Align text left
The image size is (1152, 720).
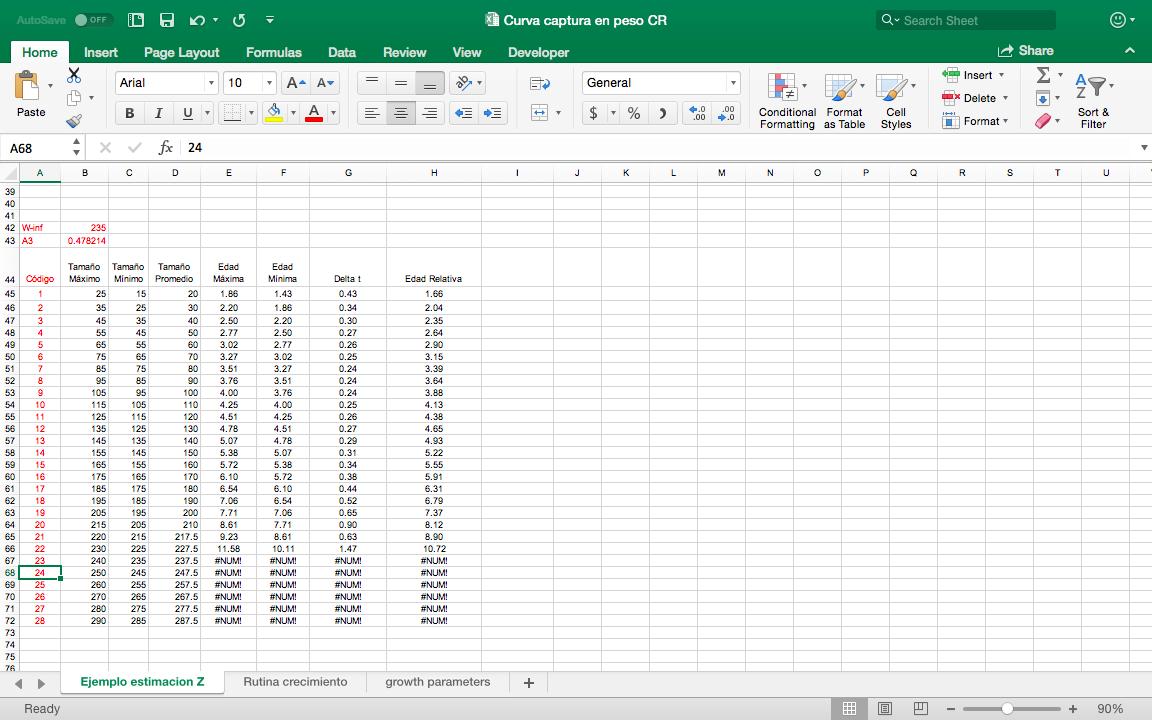pos(372,112)
